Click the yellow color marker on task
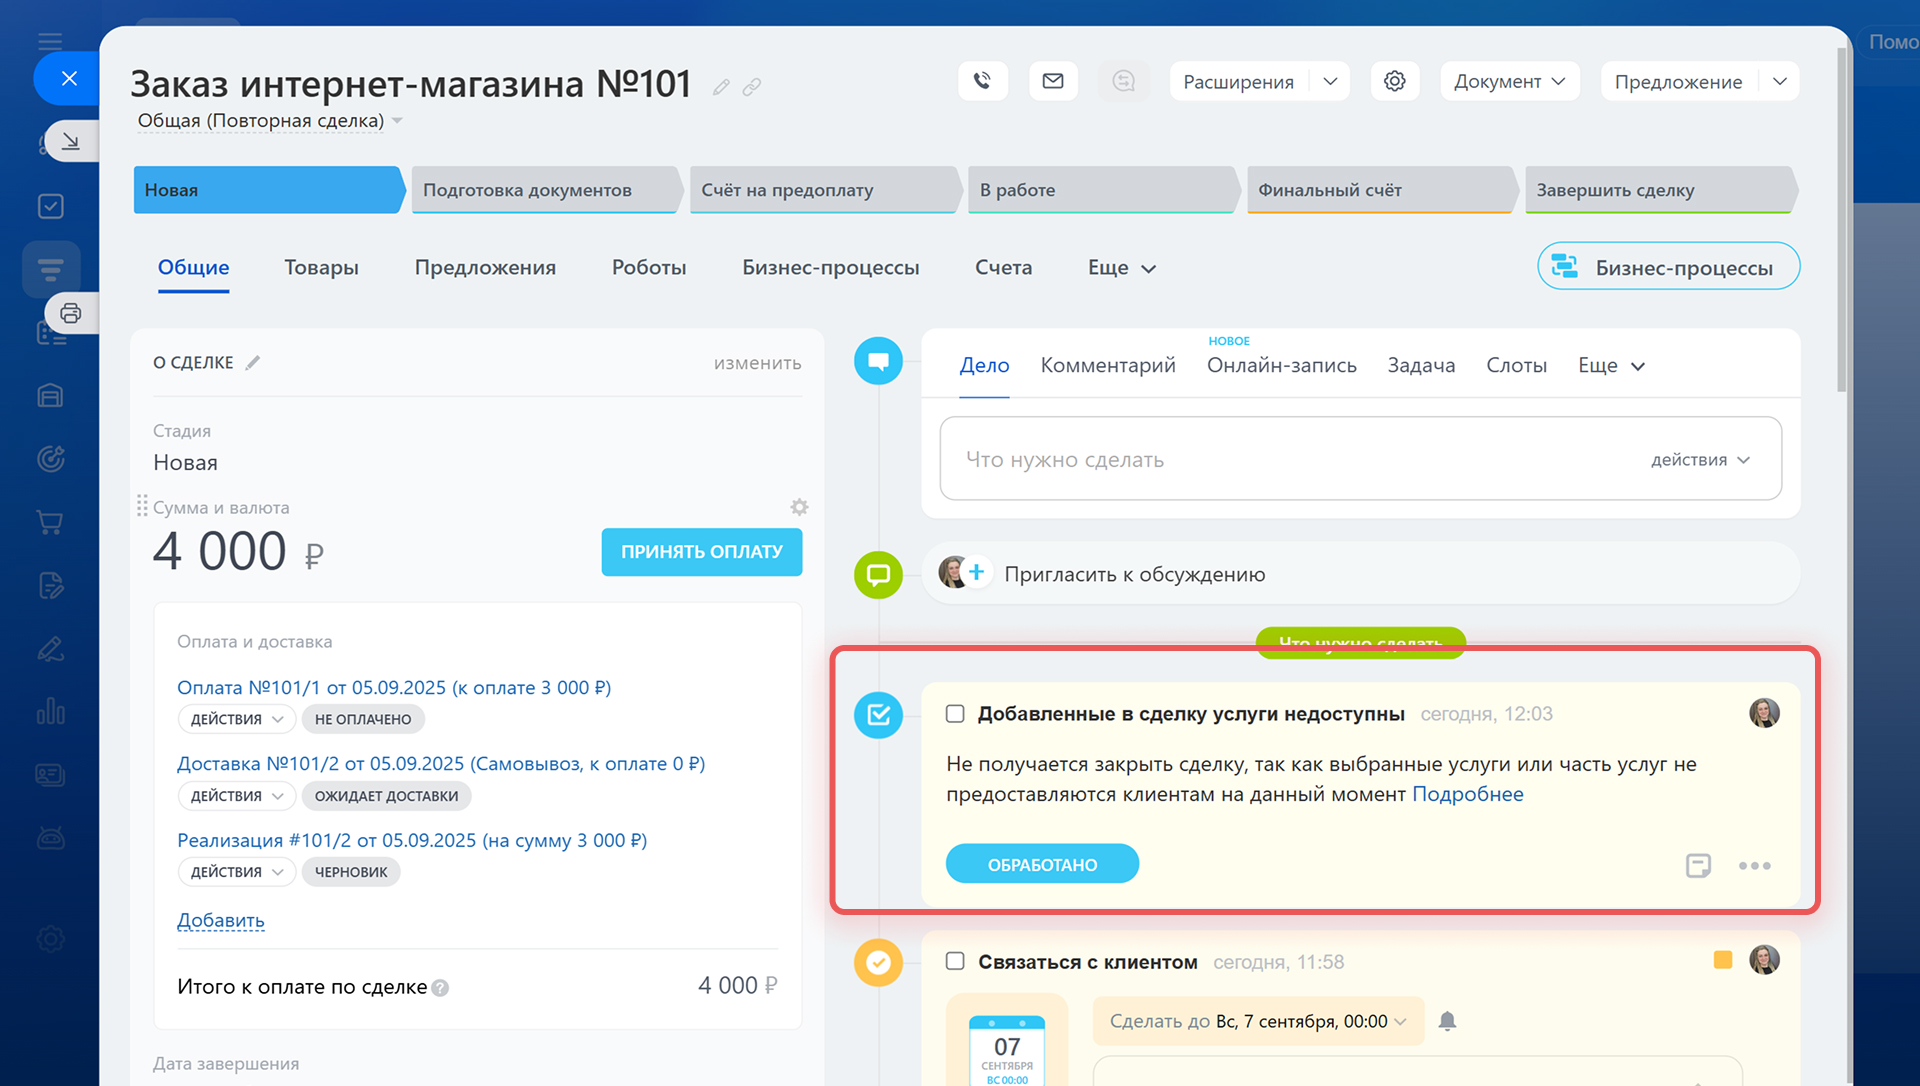 (x=1722, y=960)
